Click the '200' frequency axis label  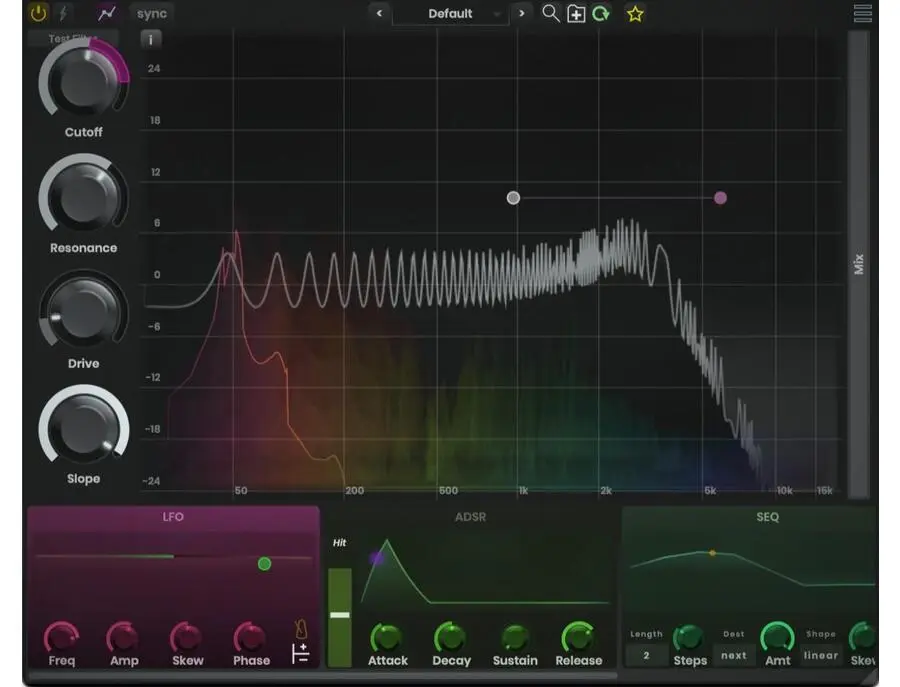coord(354,490)
